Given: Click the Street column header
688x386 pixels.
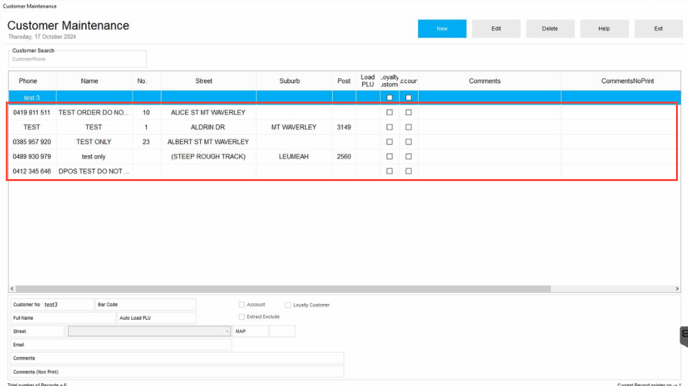Looking at the screenshot, I should (x=204, y=81).
